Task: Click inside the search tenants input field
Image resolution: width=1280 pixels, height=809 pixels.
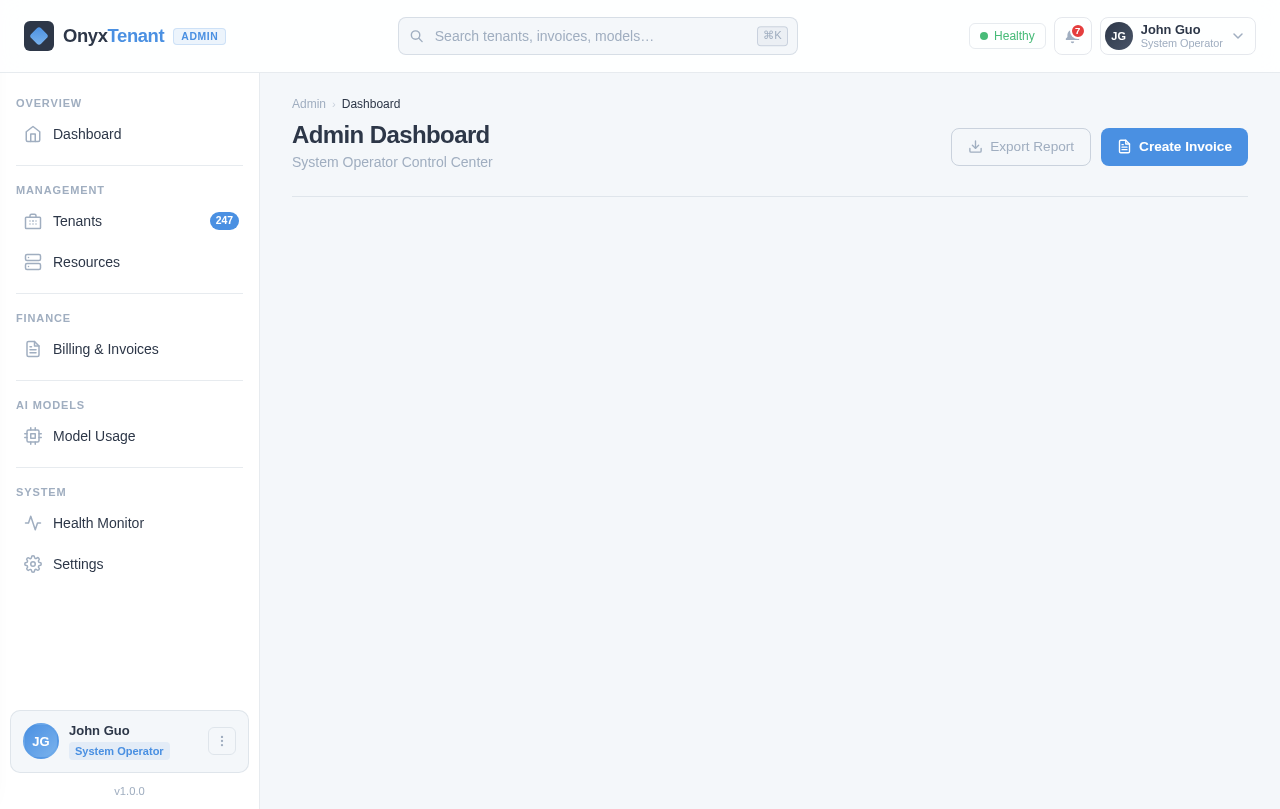Action: point(580,36)
